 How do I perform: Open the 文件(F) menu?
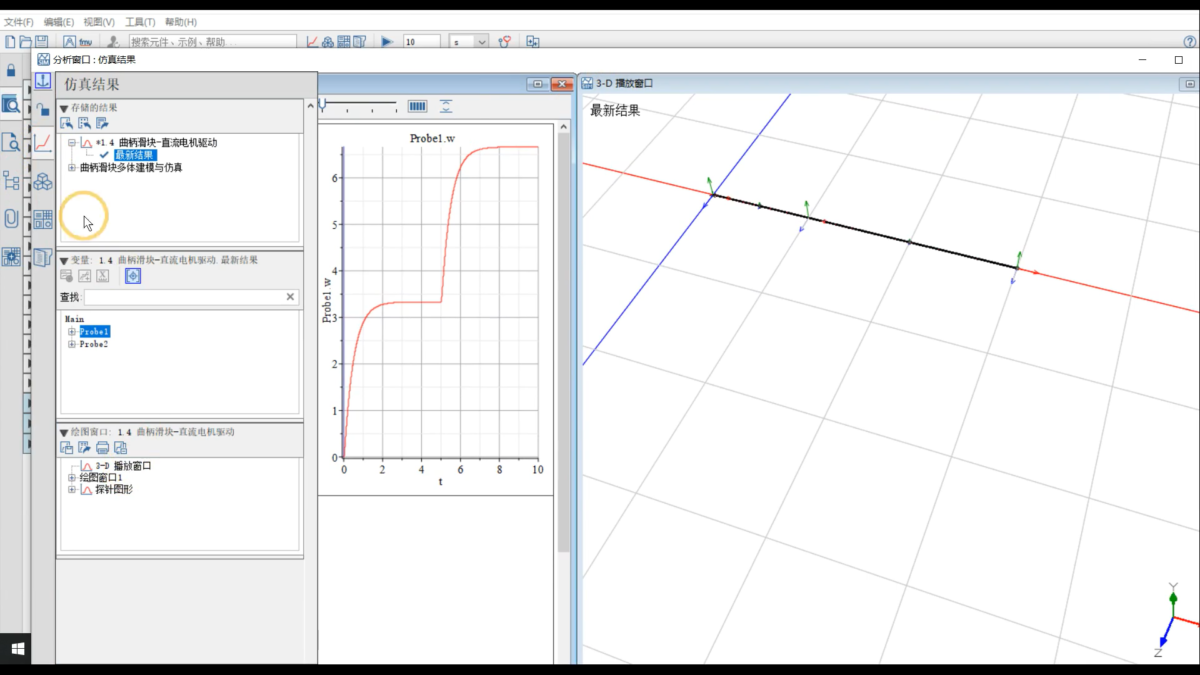click(18, 22)
